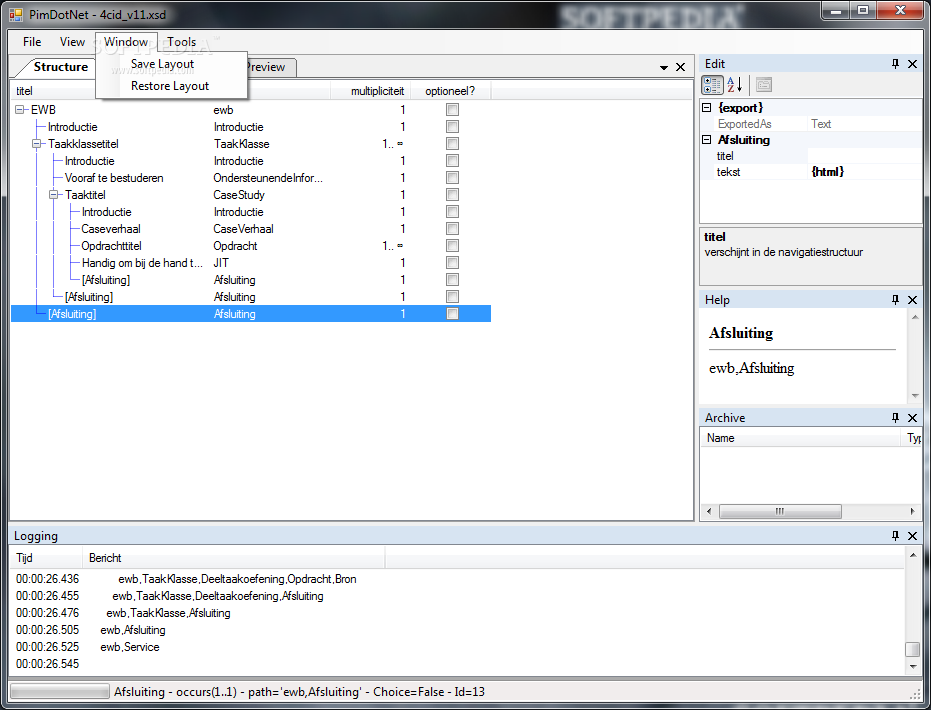Image resolution: width=931 pixels, height=710 pixels.
Task: Click Logging scrollbar up arrow
Action: [x=913, y=556]
